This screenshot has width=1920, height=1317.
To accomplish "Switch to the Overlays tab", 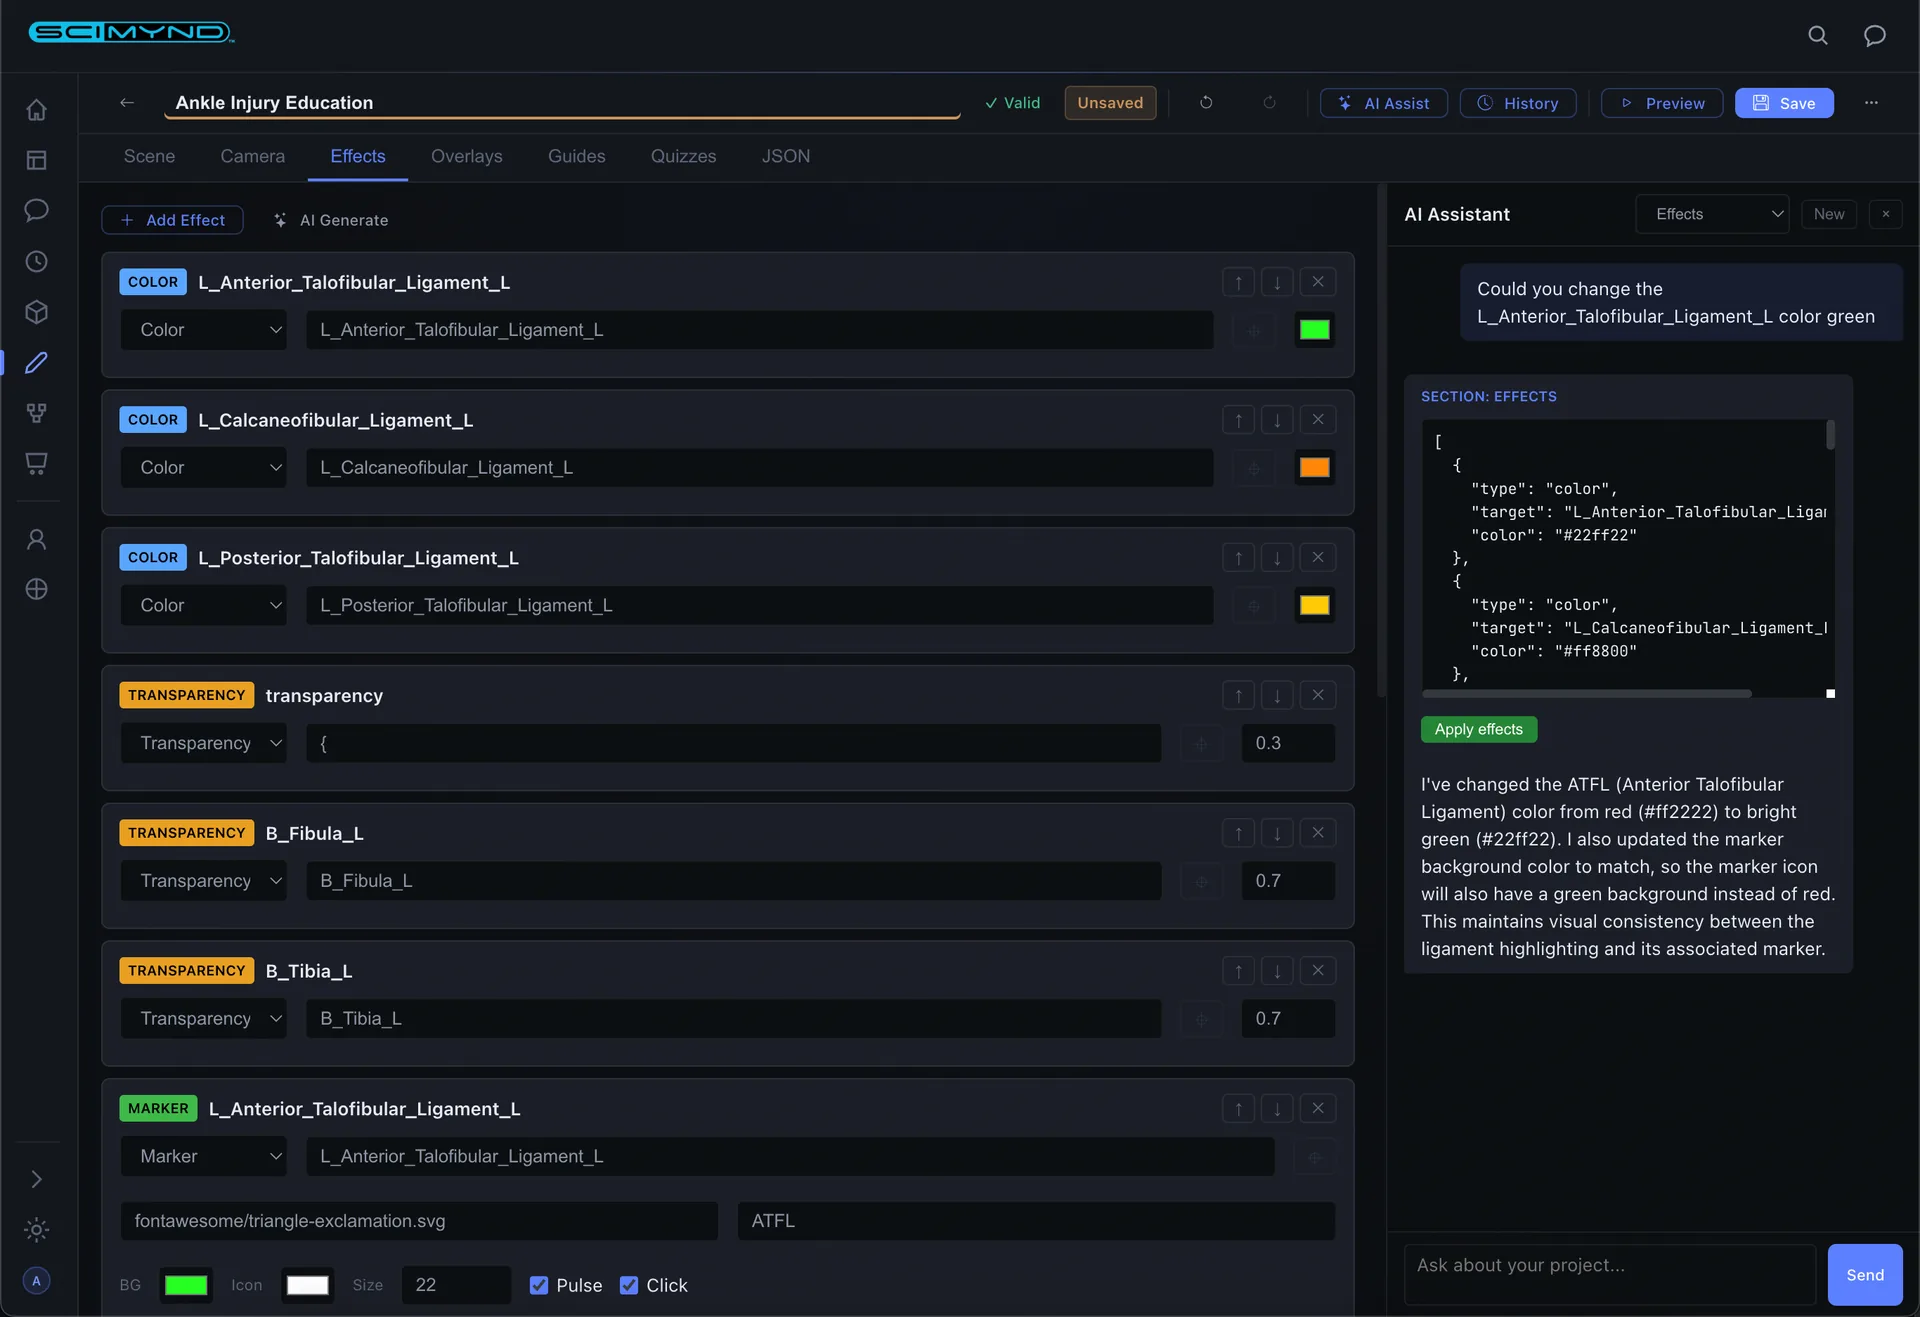I will pyautogui.click(x=466, y=156).
